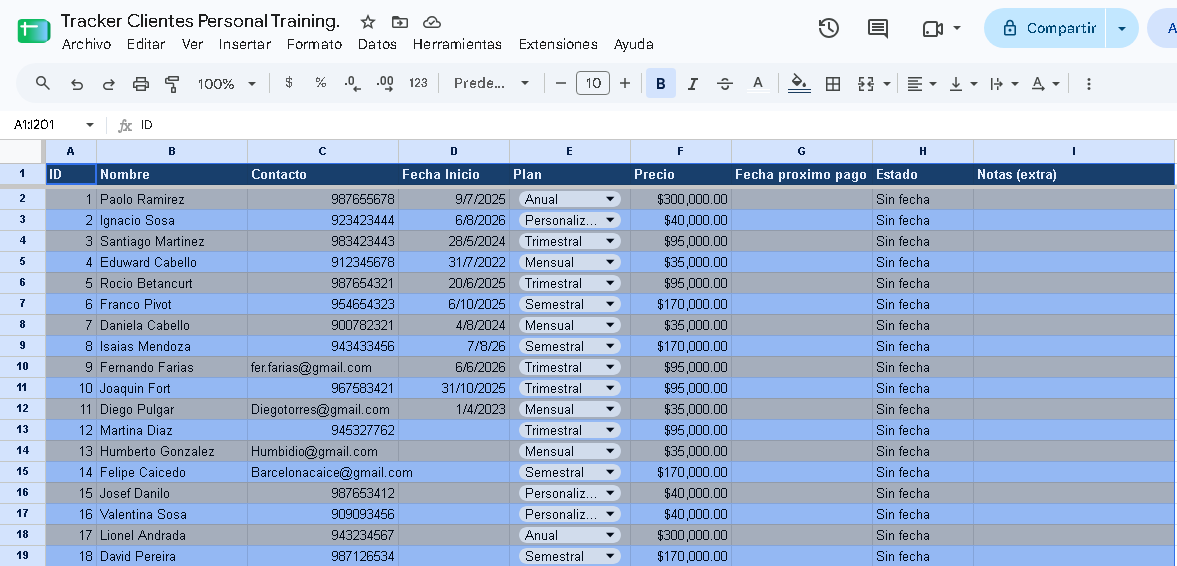Click the document title Tracker Clientes
1177x566 pixels.
pos(200,20)
